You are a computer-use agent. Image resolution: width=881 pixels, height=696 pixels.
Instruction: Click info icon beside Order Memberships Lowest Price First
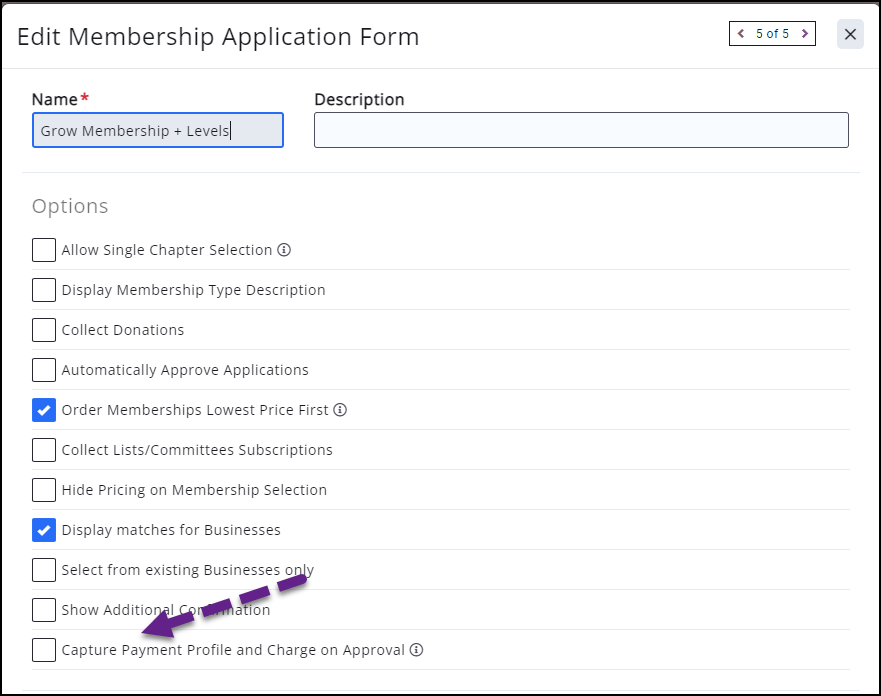340,410
